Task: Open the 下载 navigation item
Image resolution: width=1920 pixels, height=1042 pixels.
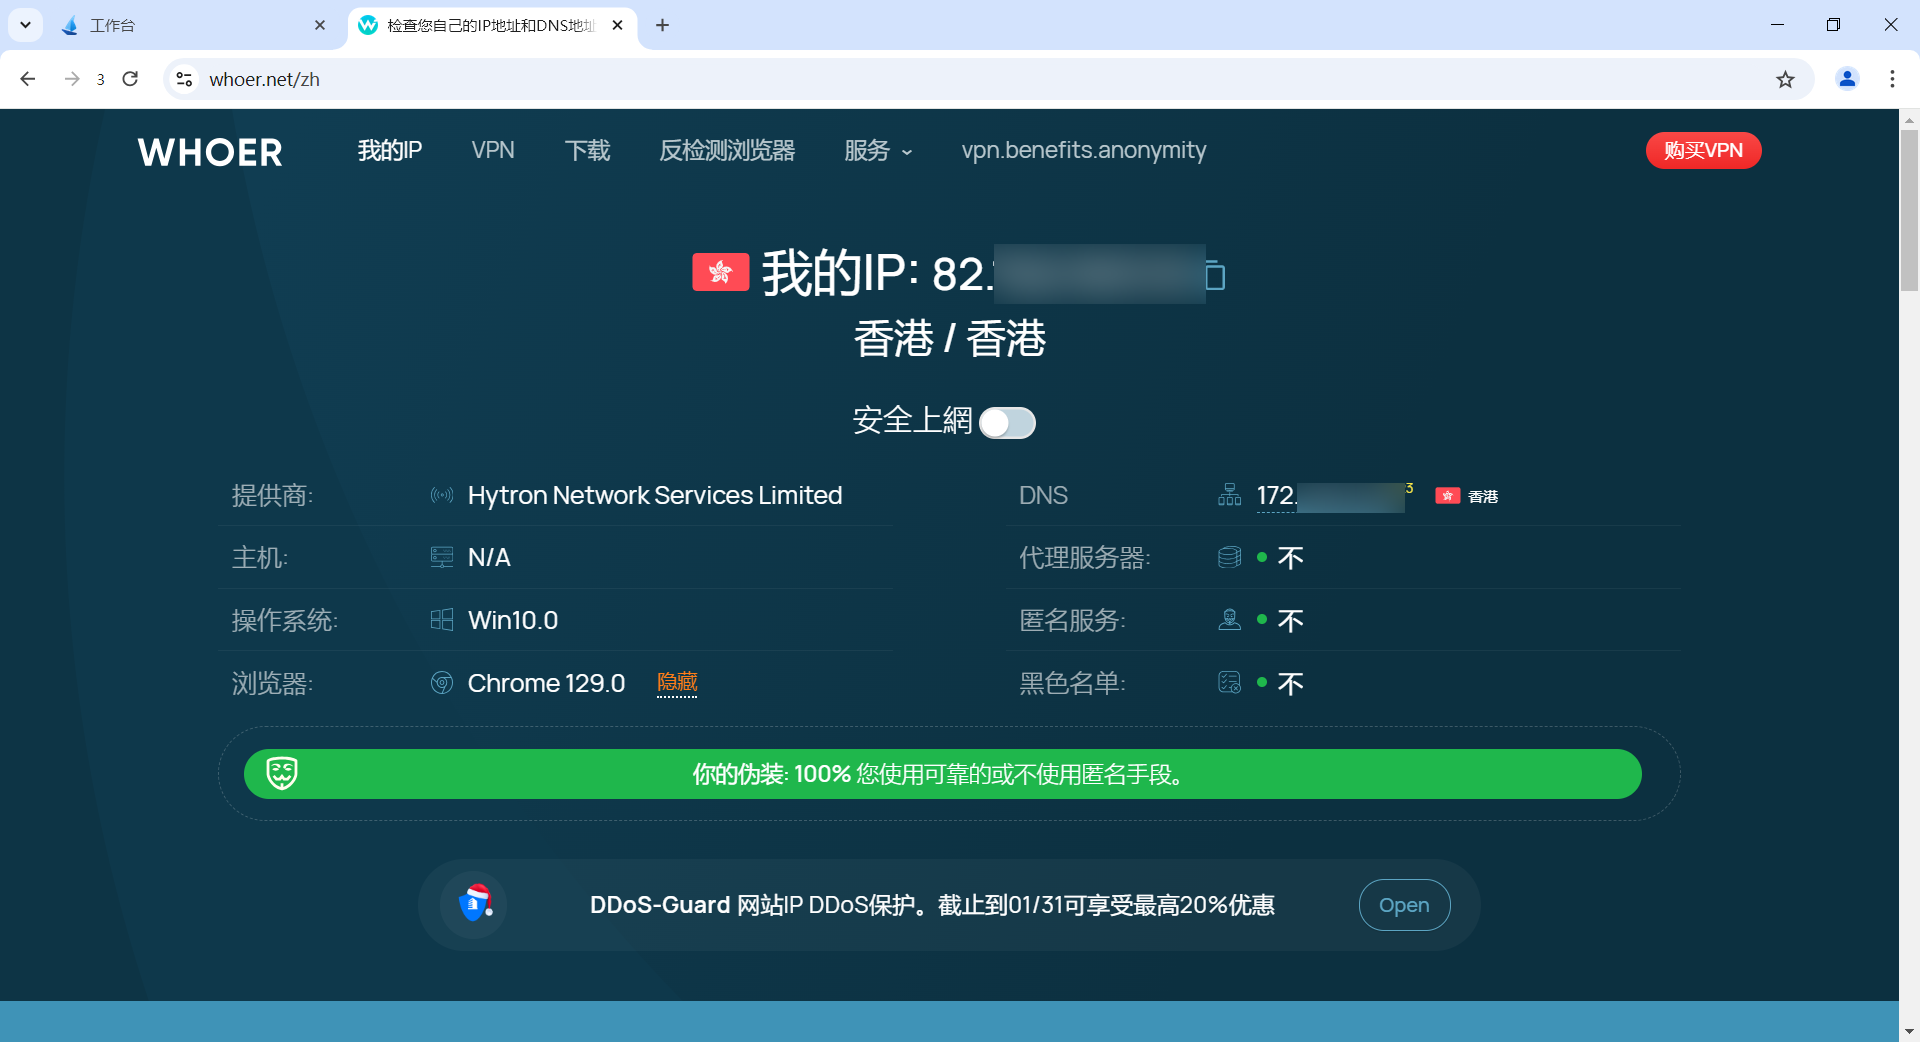Action: 587,150
